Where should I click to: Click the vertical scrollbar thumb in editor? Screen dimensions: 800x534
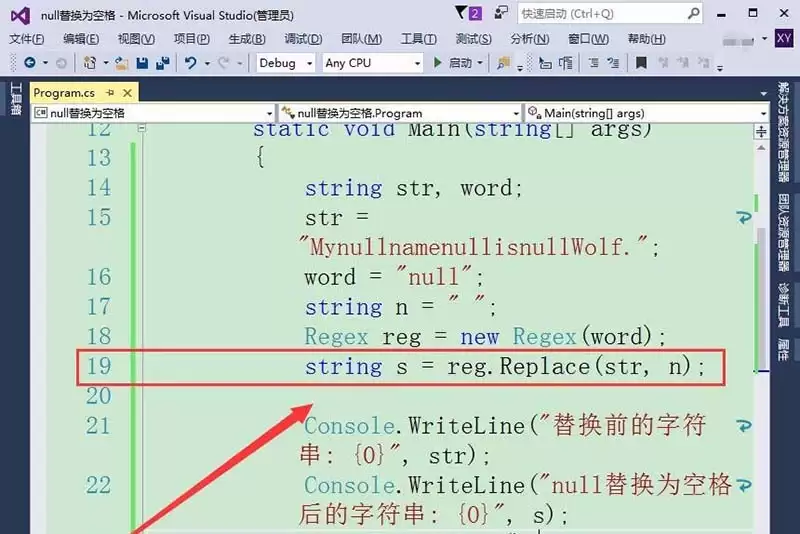coord(761,299)
